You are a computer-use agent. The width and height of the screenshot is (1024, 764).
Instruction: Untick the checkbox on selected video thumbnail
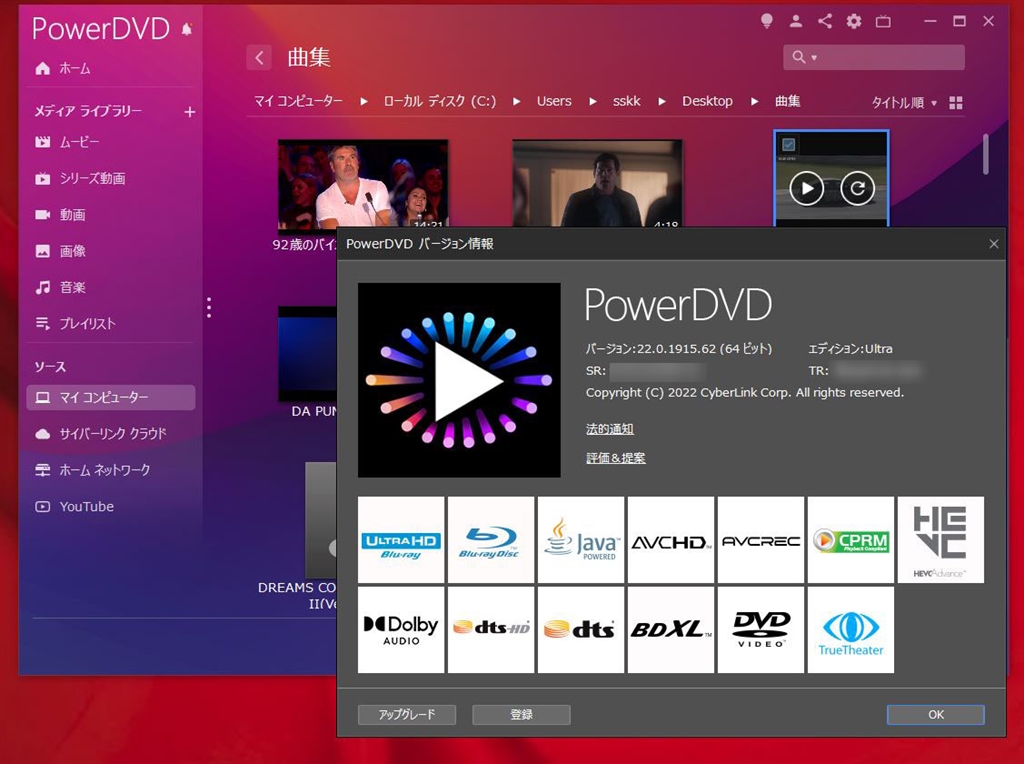pyautogui.click(x=788, y=144)
